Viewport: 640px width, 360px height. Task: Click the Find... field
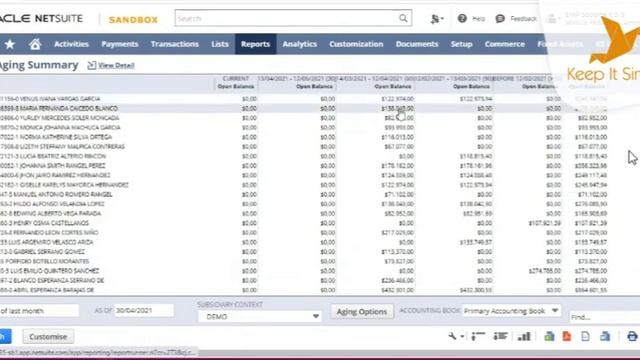[604, 317]
